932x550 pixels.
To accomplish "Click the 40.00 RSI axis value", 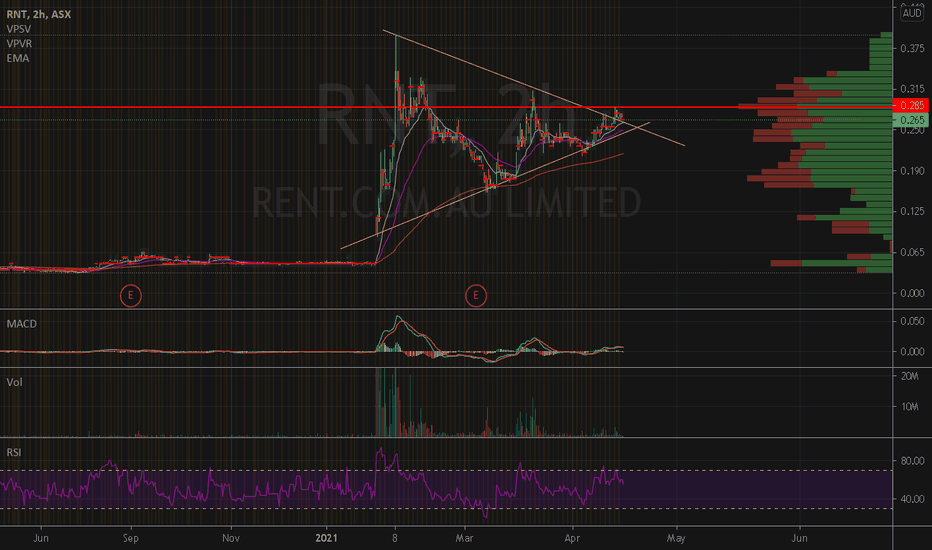I will coord(912,499).
